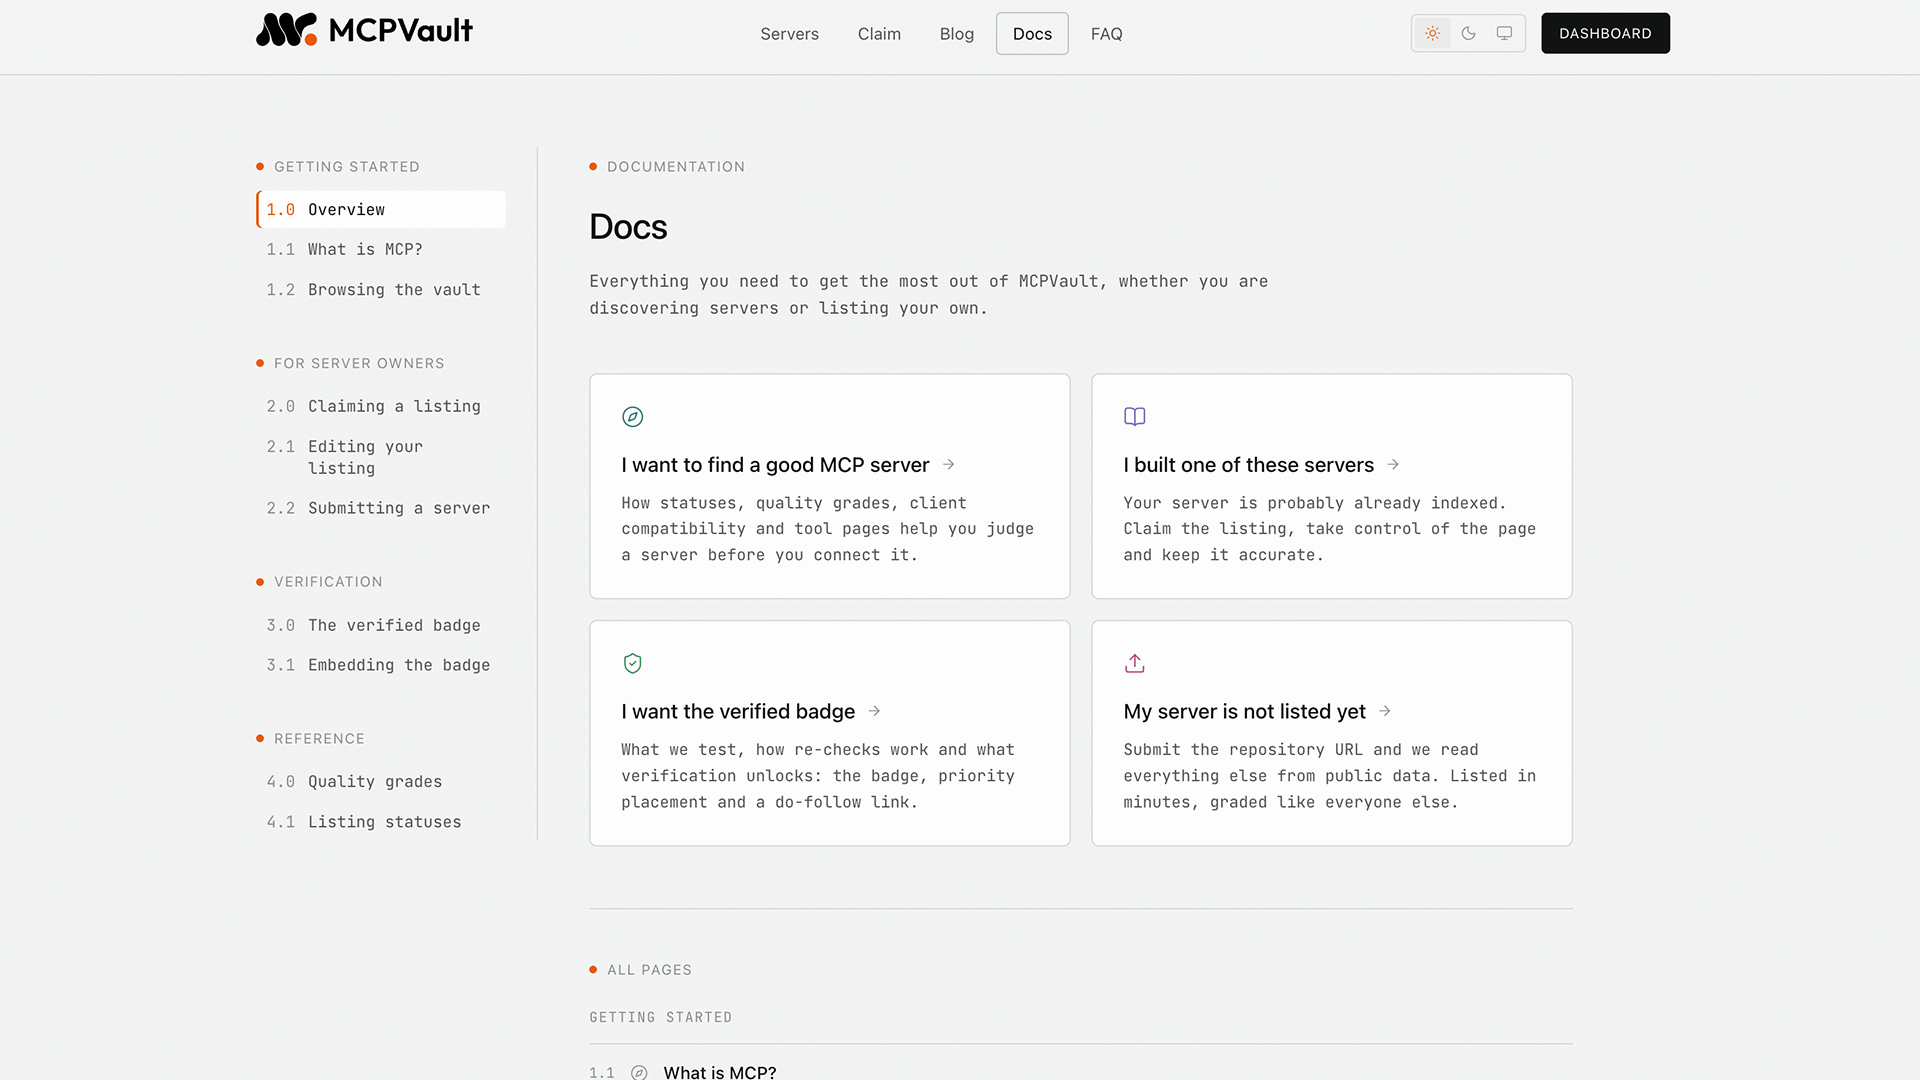Open 1.2 Browsing the vault
This screenshot has width=1920, height=1080.
click(381, 289)
